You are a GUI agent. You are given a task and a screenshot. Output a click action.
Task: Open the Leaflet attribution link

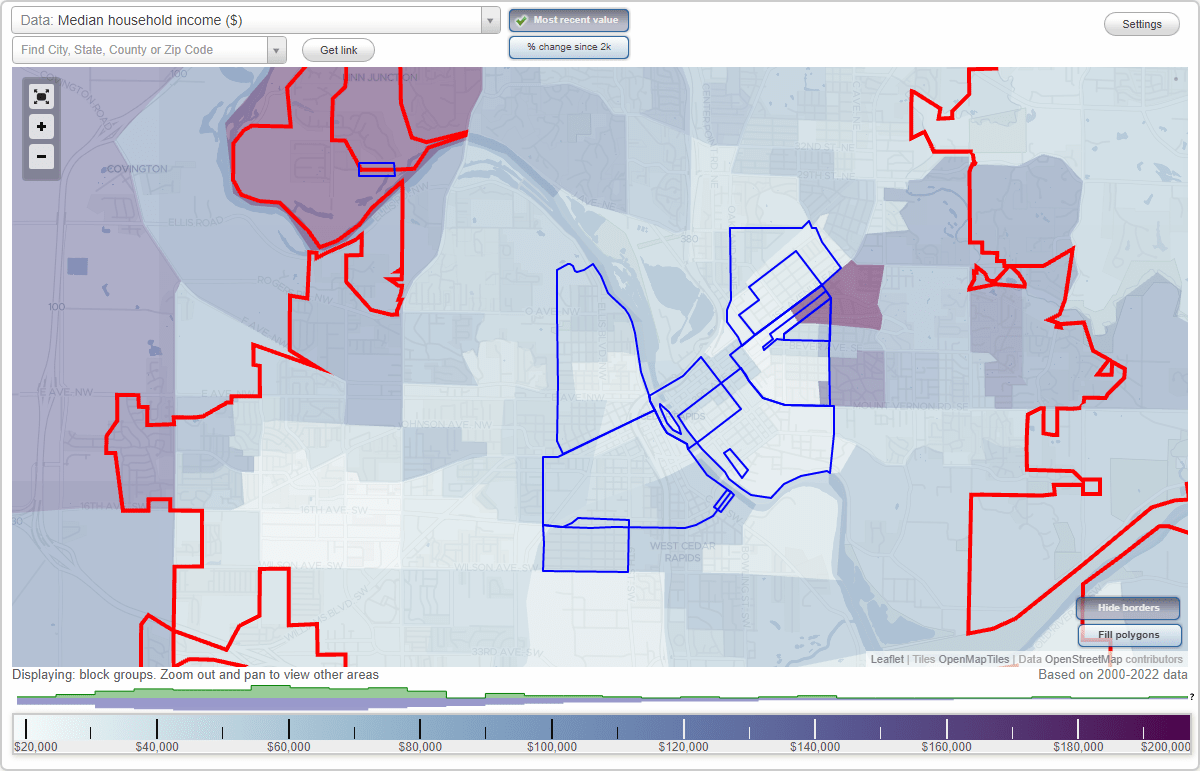coord(888,659)
